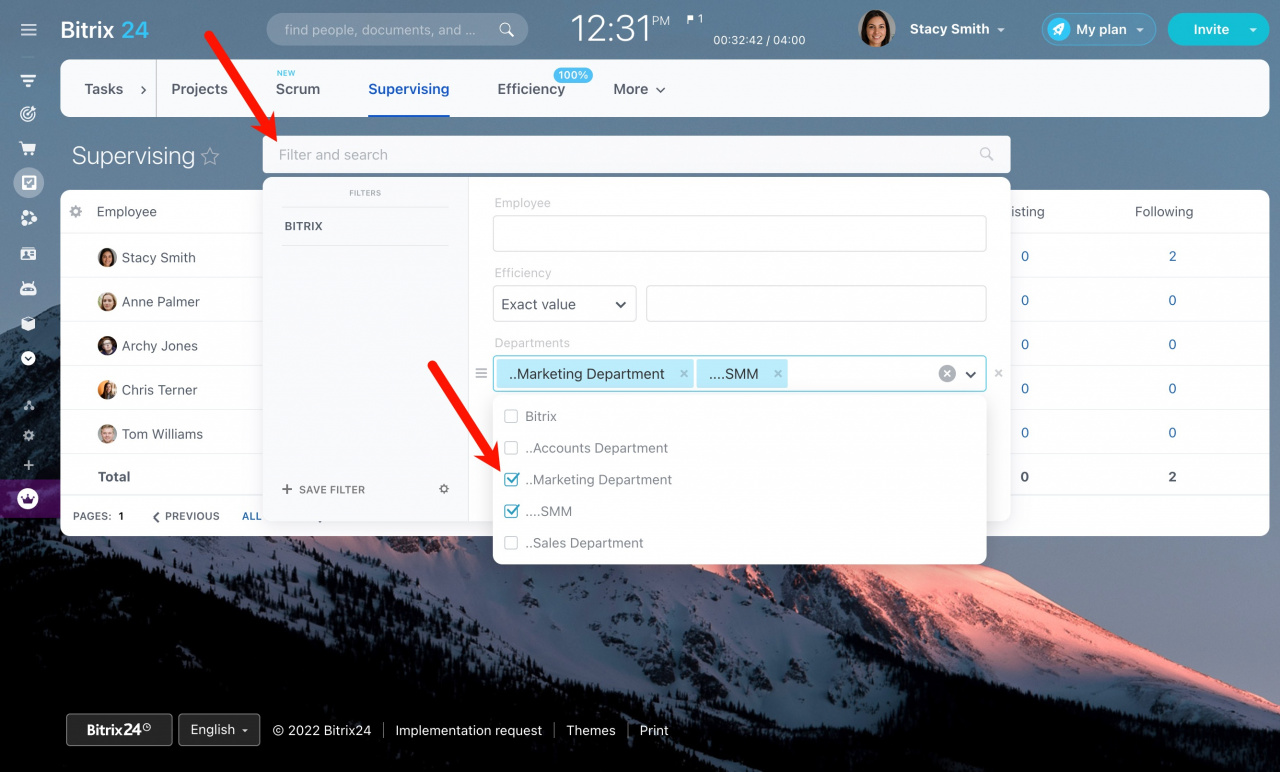The image size is (1280, 772).
Task: Open the shopping cart icon in sidebar
Action: coord(28,148)
